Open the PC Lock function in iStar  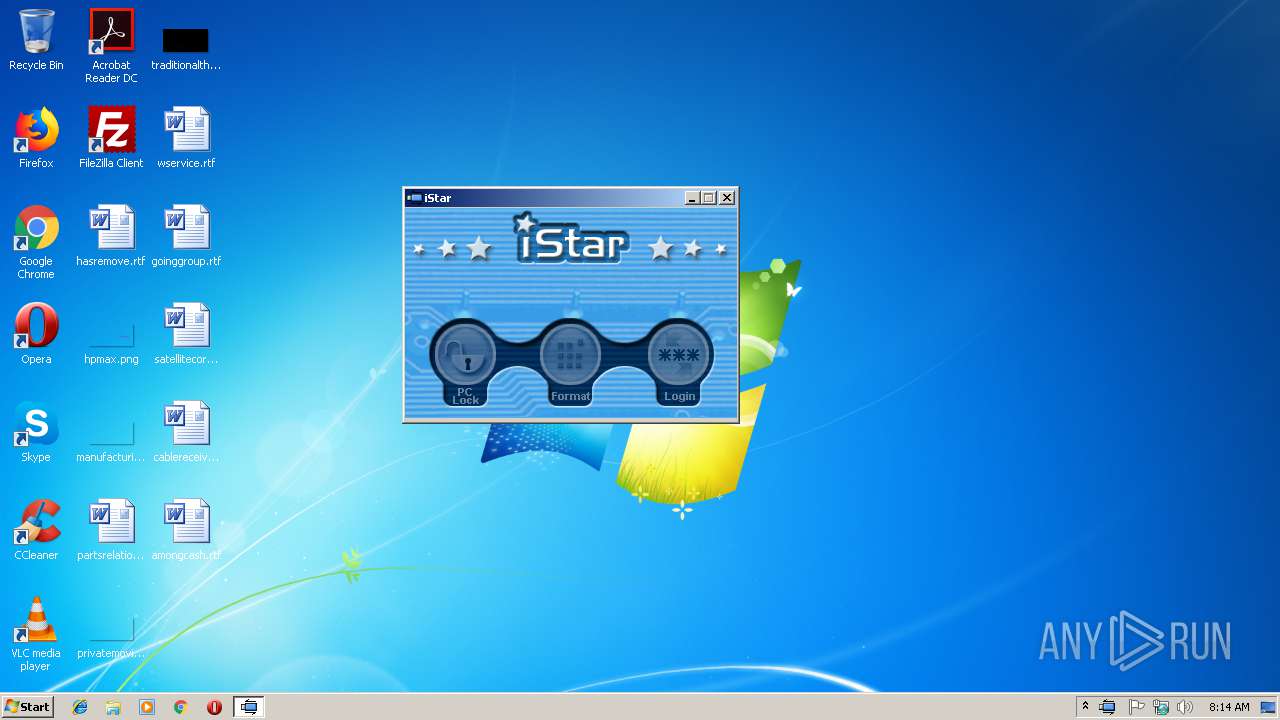465,362
